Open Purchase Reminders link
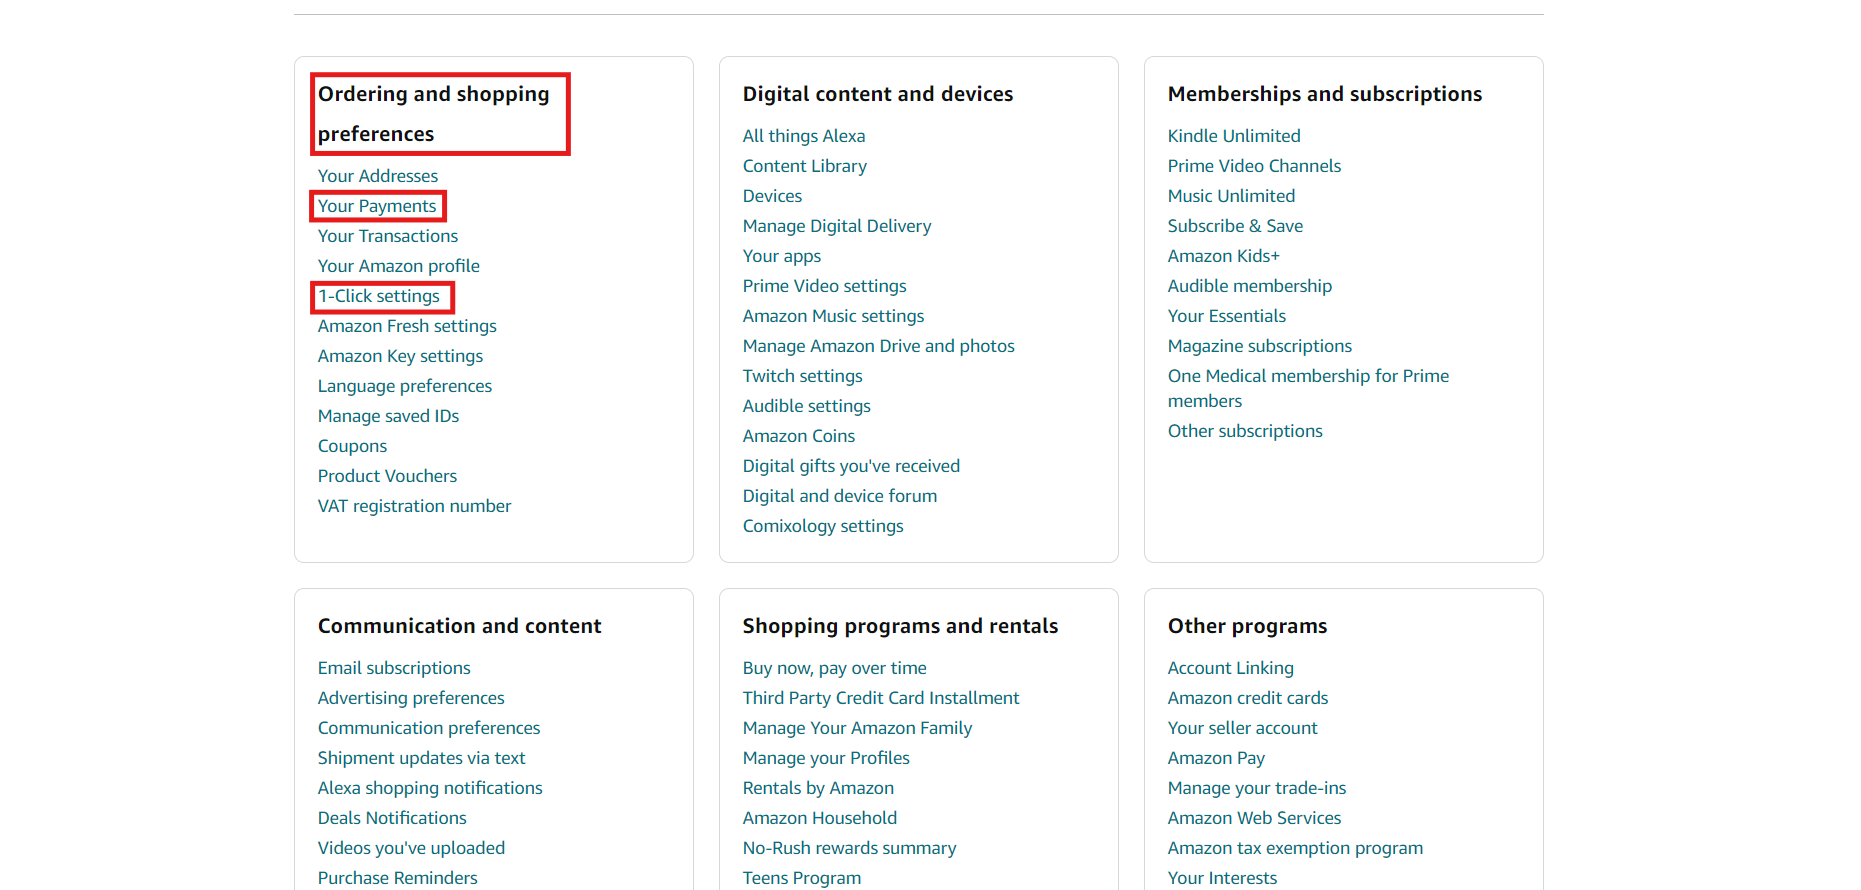This screenshot has width=1861, height=890. pos(398,878)
